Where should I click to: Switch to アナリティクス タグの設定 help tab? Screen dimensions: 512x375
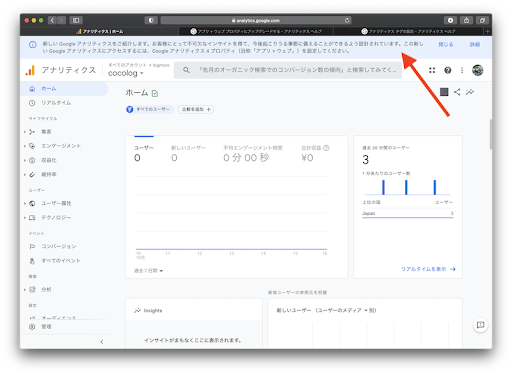pos(408,31)
